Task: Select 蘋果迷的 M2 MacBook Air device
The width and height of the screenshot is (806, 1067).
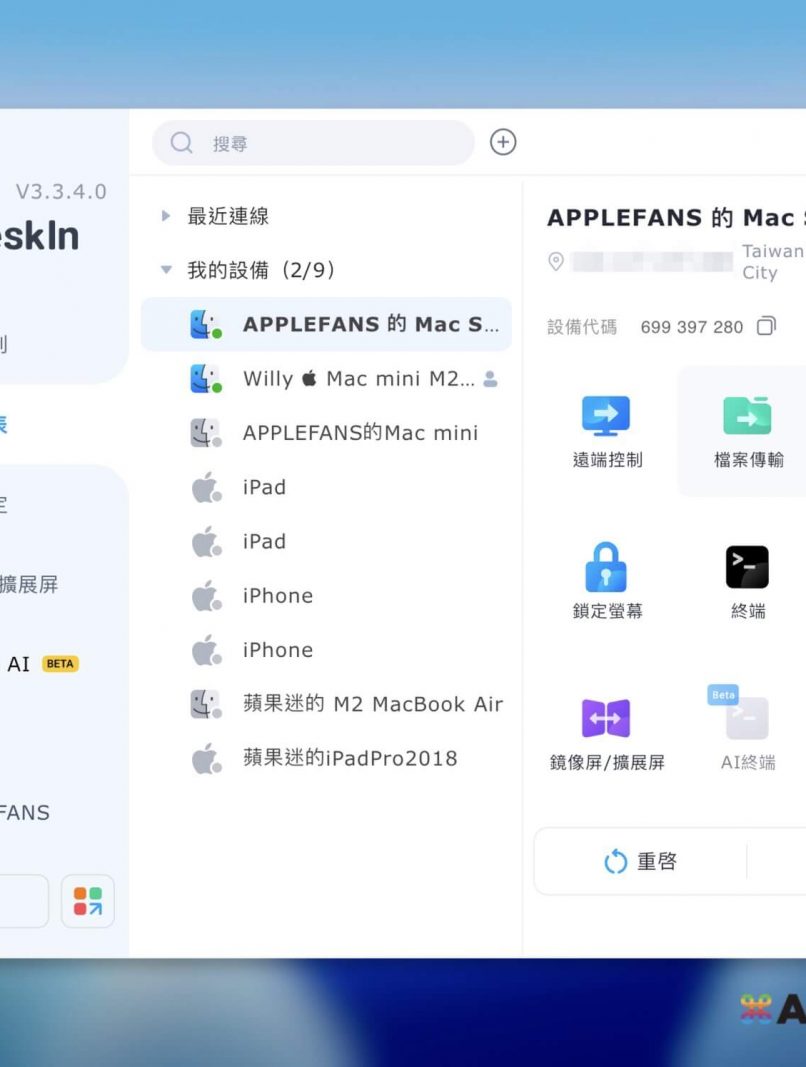Action: [371, 704]
